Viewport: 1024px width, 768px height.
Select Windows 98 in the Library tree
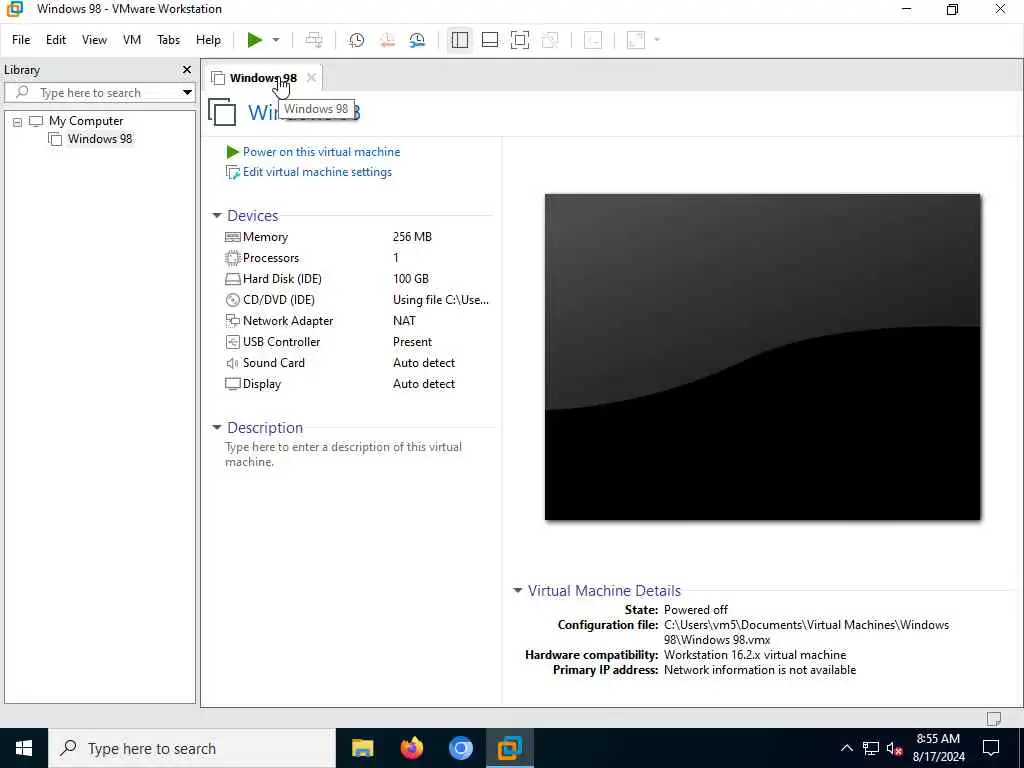100,139
